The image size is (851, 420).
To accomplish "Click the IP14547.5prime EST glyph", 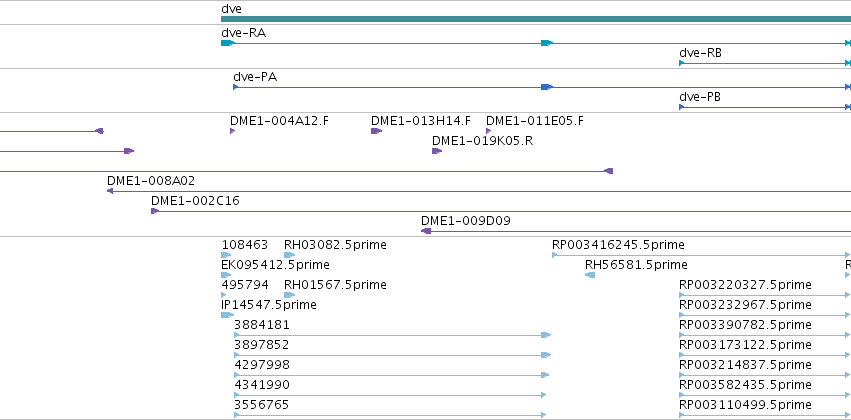I will 227,315.
